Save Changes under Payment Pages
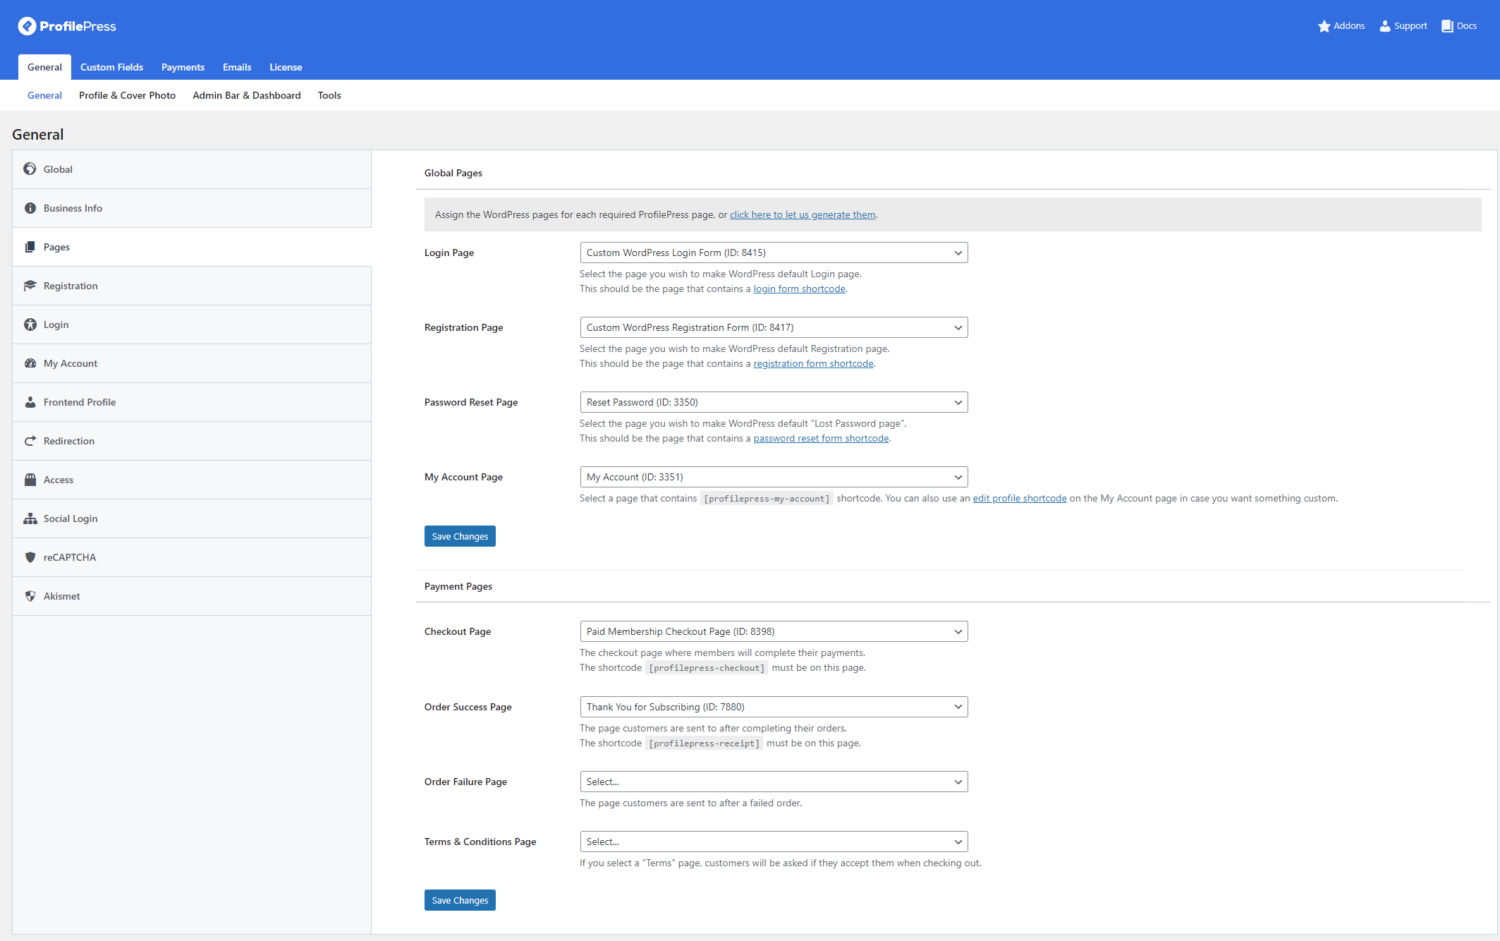This screenshot has width=1500, height=941. pyautogui.click(x=460, y=901)
